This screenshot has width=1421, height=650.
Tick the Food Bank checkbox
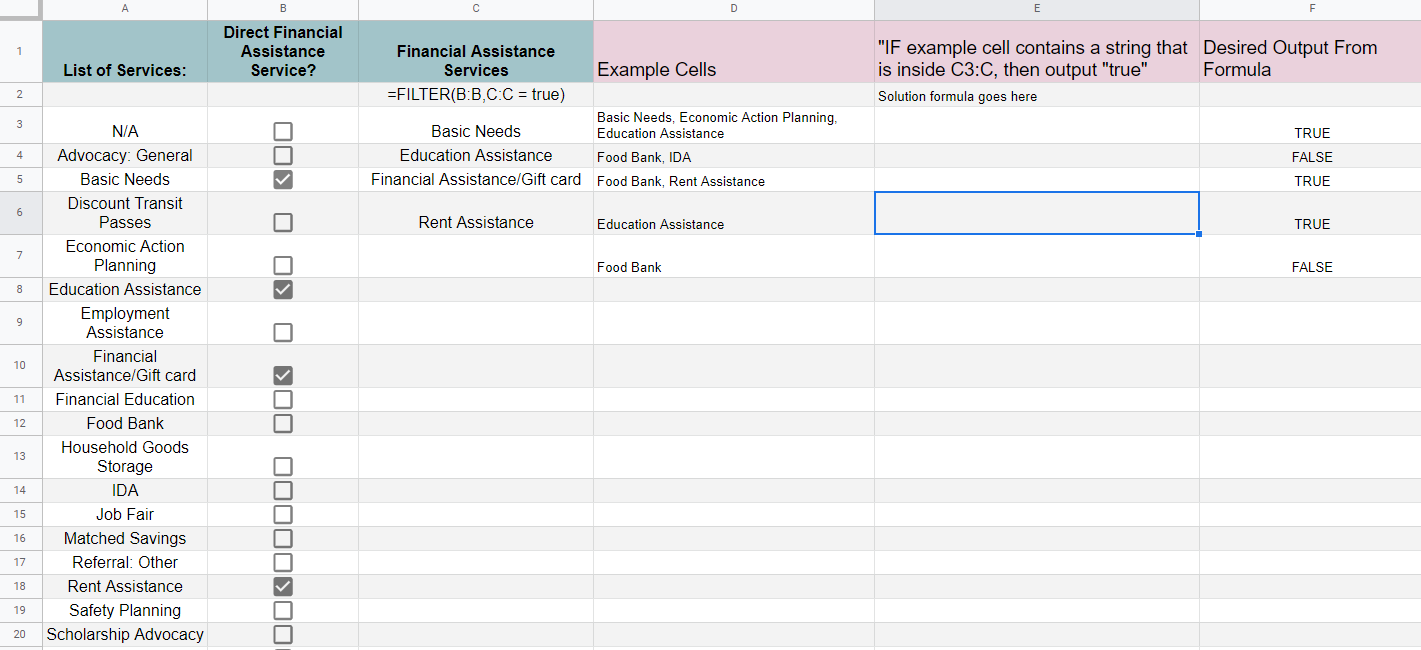pos(283,423)
